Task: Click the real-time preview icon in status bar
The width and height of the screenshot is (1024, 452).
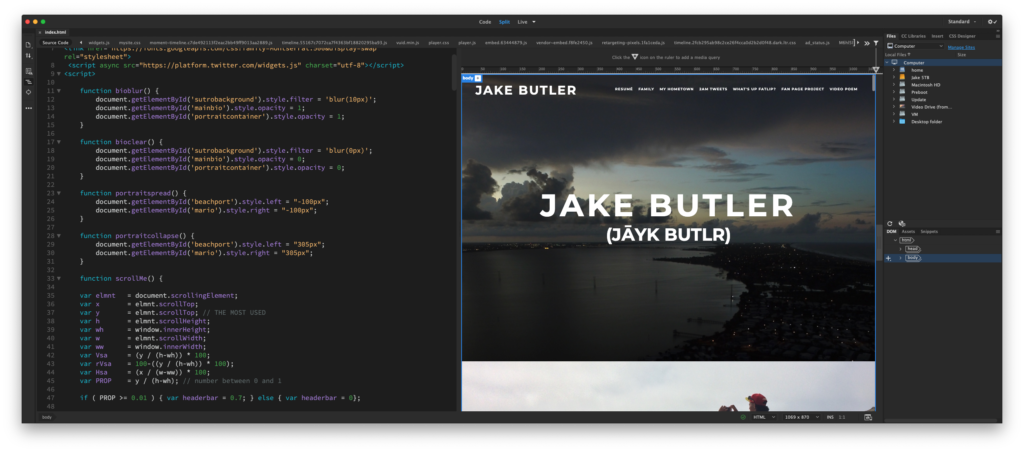Action: (866, 416)
